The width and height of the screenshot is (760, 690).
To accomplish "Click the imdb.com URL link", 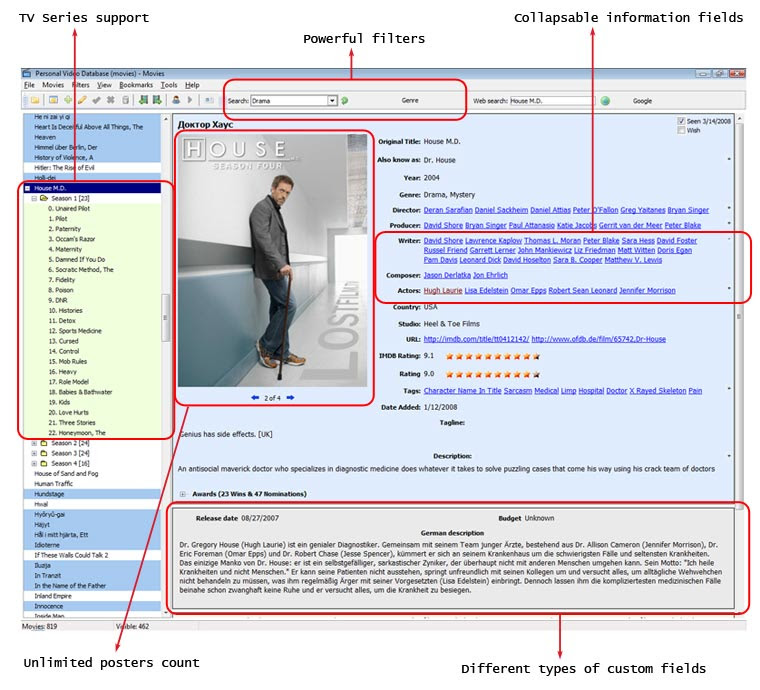I will [x=476, y=339].
